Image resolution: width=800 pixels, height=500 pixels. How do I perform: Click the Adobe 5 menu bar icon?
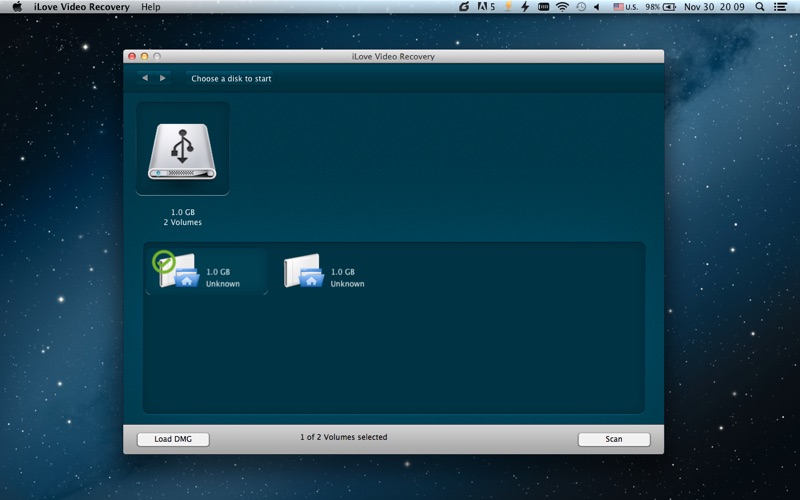click(486, 7)
